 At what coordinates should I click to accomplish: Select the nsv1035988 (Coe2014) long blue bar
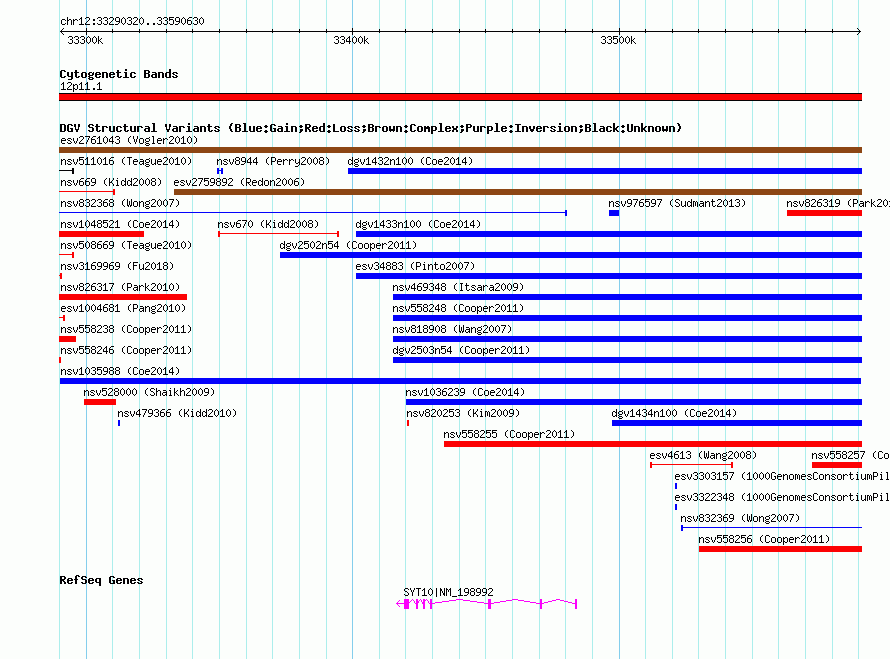point(460,381)
